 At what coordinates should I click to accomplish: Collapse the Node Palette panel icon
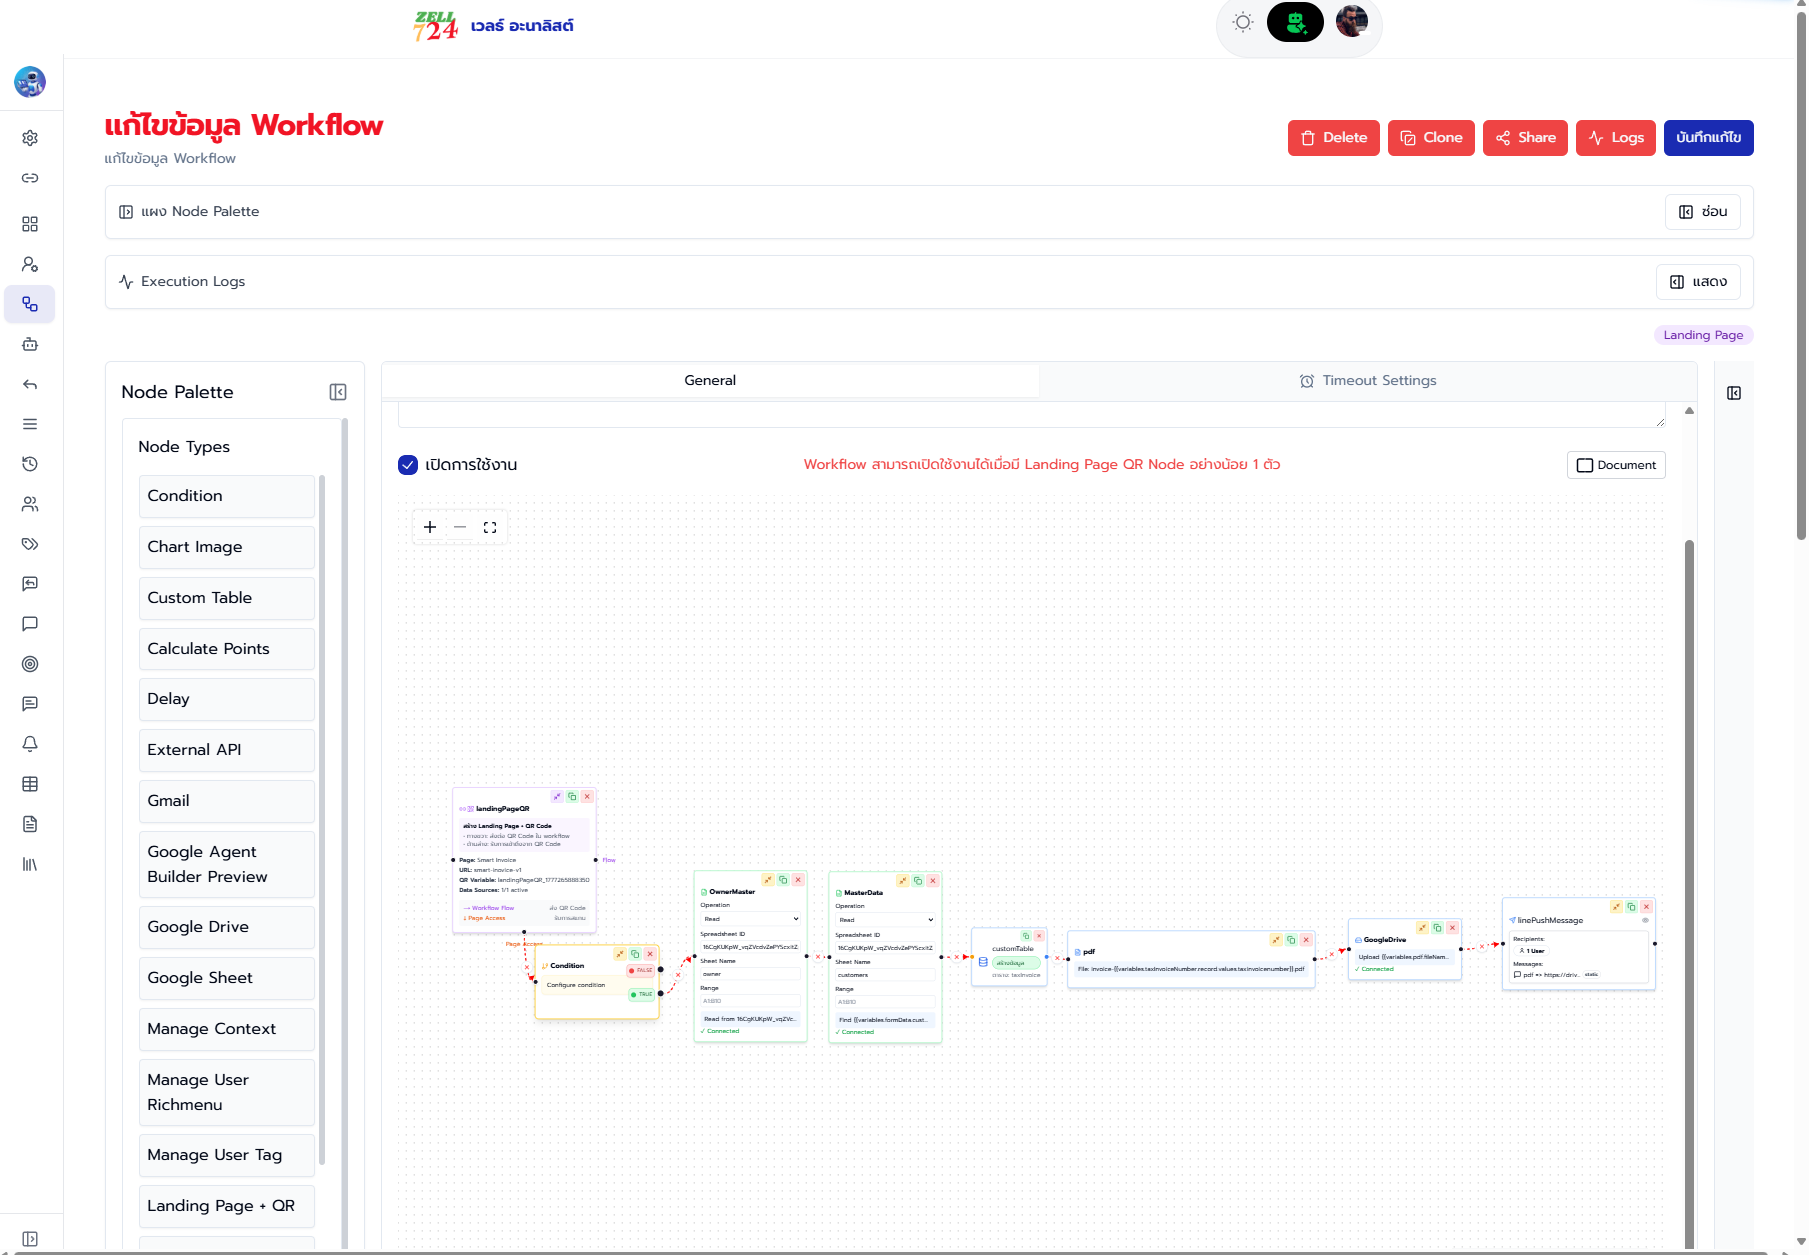[338, 392]
